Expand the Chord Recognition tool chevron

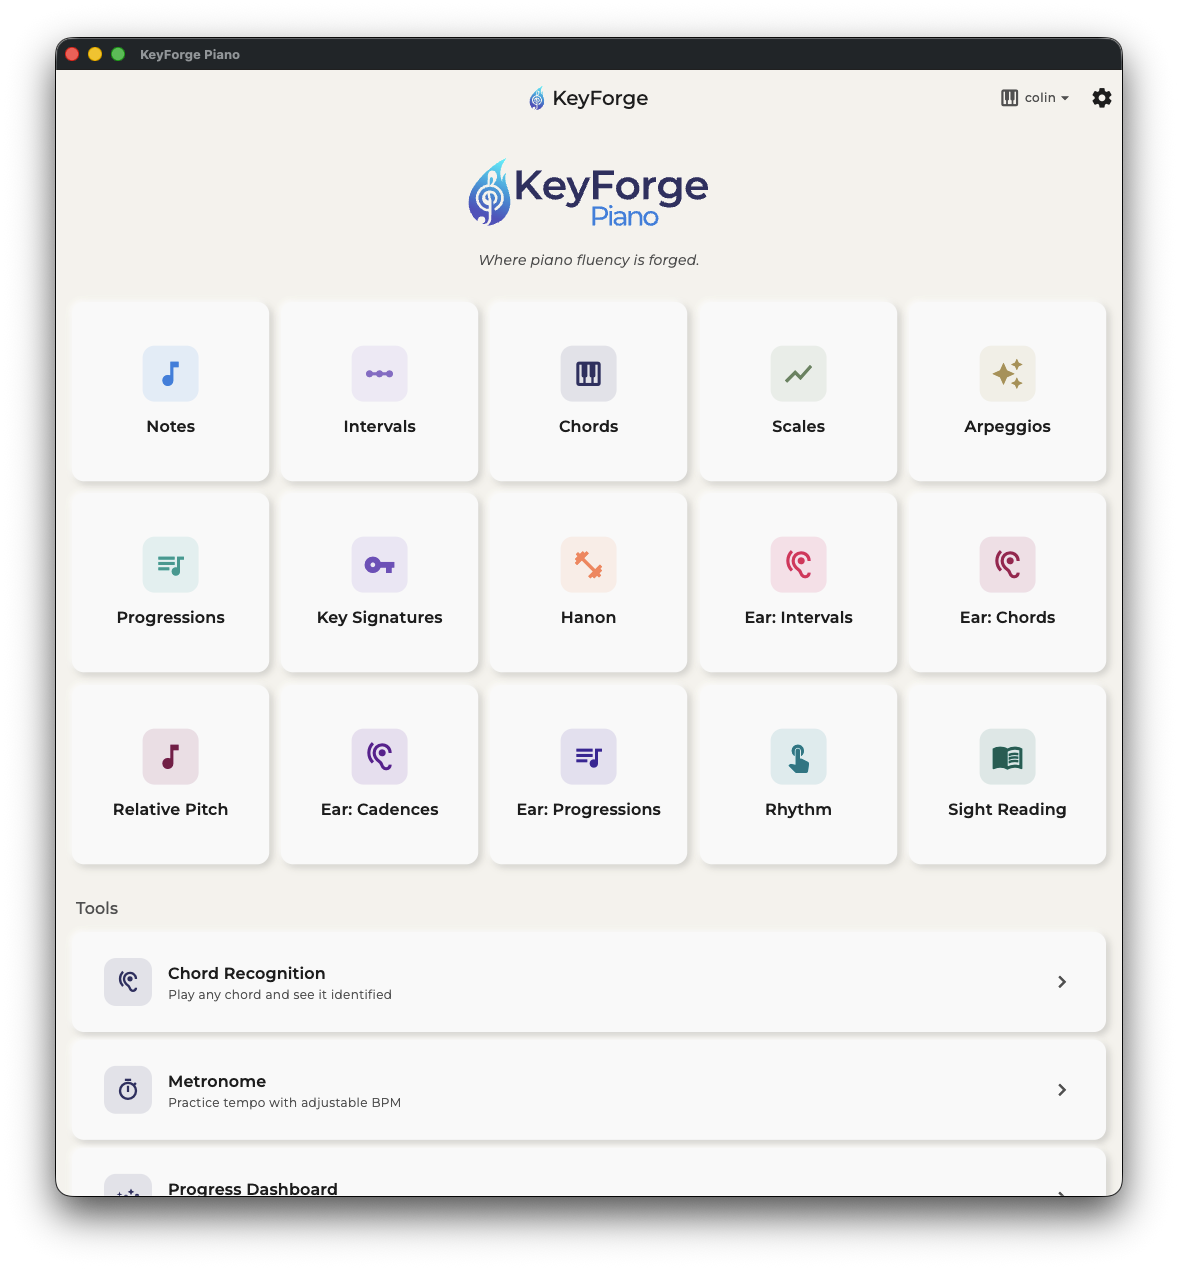pos(1062,982)
